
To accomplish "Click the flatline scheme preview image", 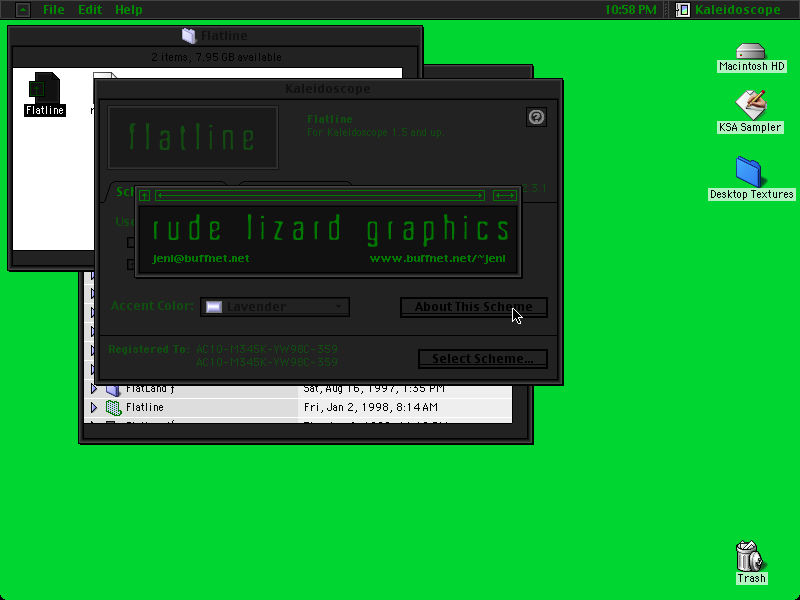I will pyautogui.click(x=193, y=137).
